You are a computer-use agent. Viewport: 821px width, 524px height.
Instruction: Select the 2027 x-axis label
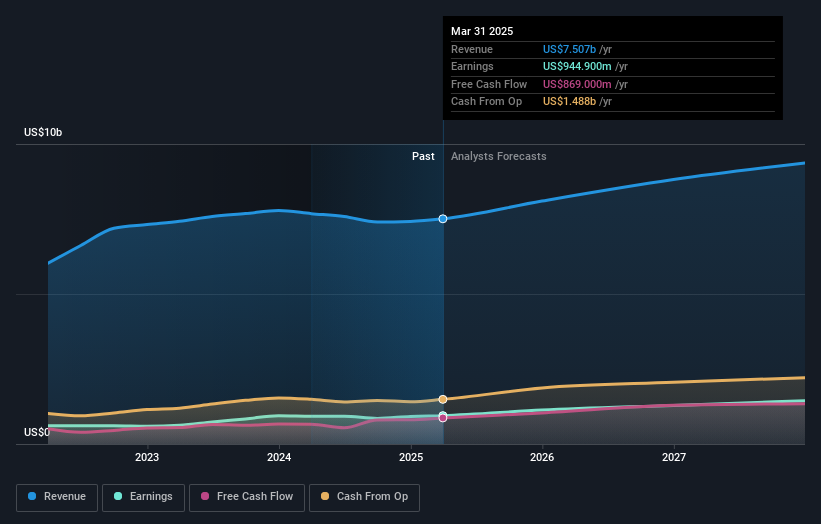(674, 457)
